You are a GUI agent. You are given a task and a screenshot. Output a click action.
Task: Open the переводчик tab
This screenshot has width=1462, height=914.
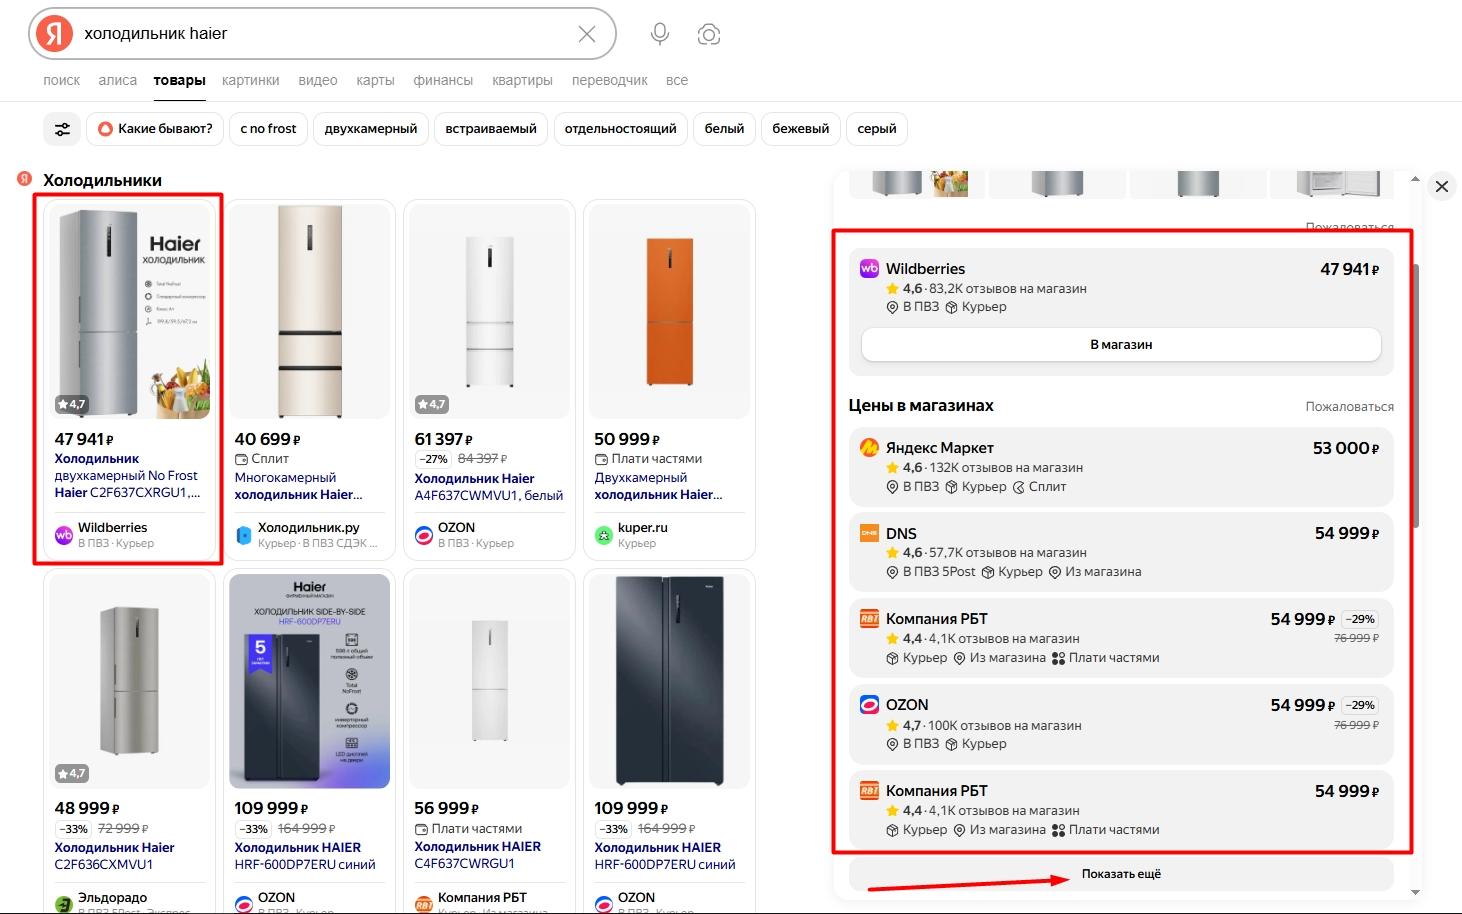pos(610,80)
